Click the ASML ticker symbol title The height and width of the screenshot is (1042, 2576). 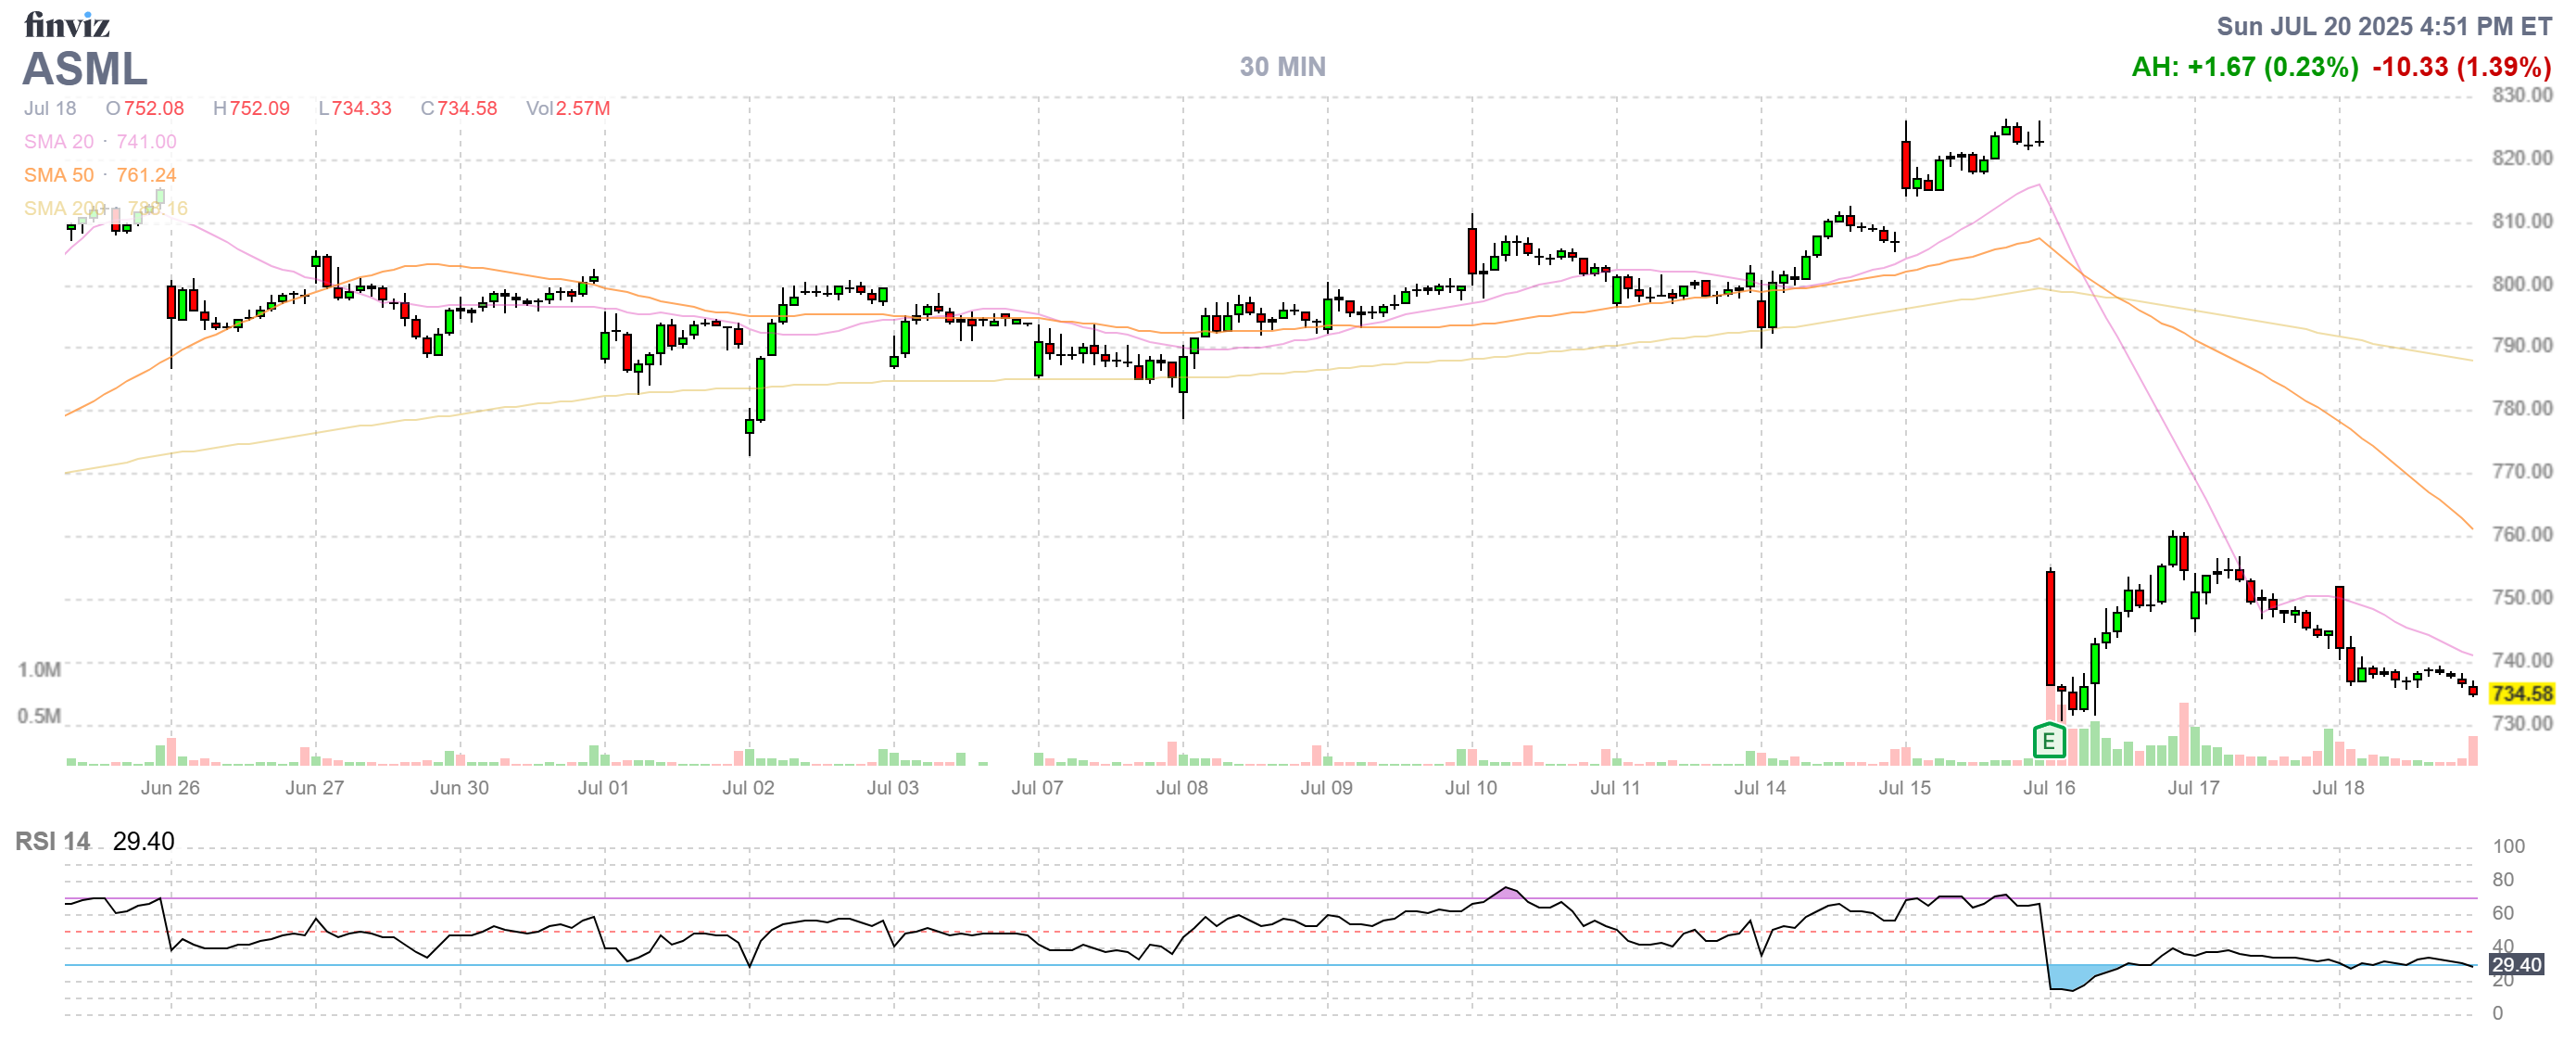coord(85,69)
